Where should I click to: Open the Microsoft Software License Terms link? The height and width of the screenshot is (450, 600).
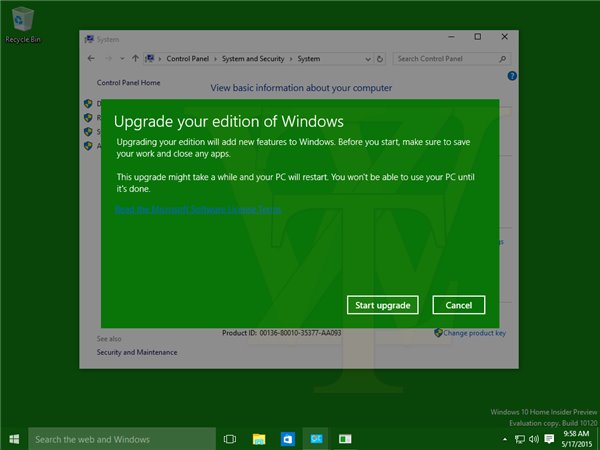click(198, 210)
